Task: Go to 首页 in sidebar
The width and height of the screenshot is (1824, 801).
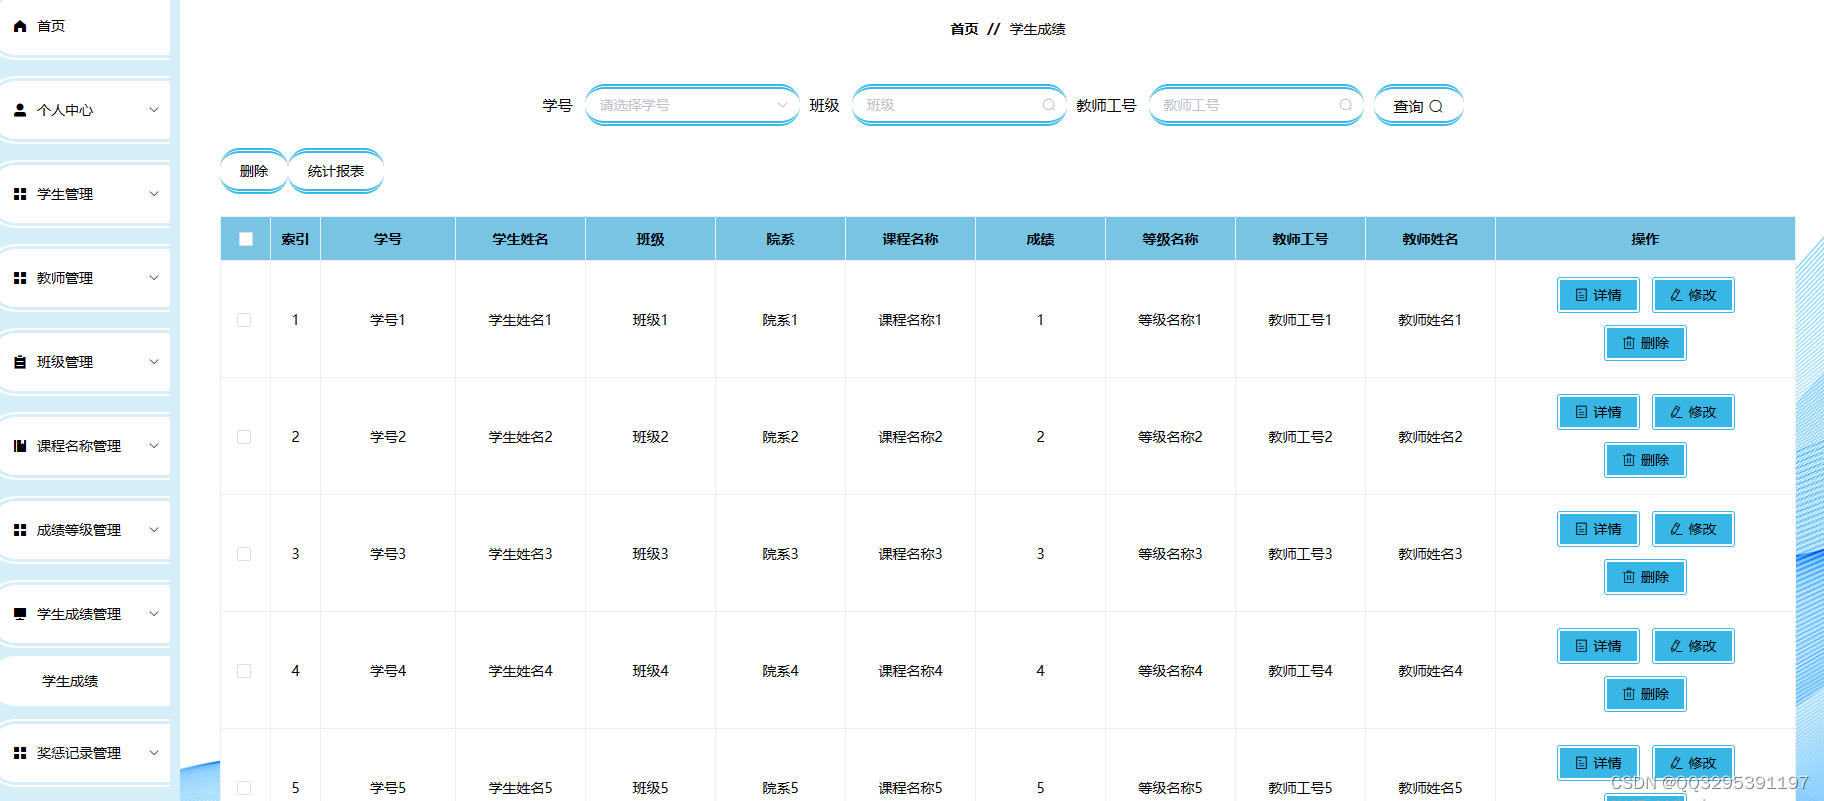Action: tap(85, 26)
